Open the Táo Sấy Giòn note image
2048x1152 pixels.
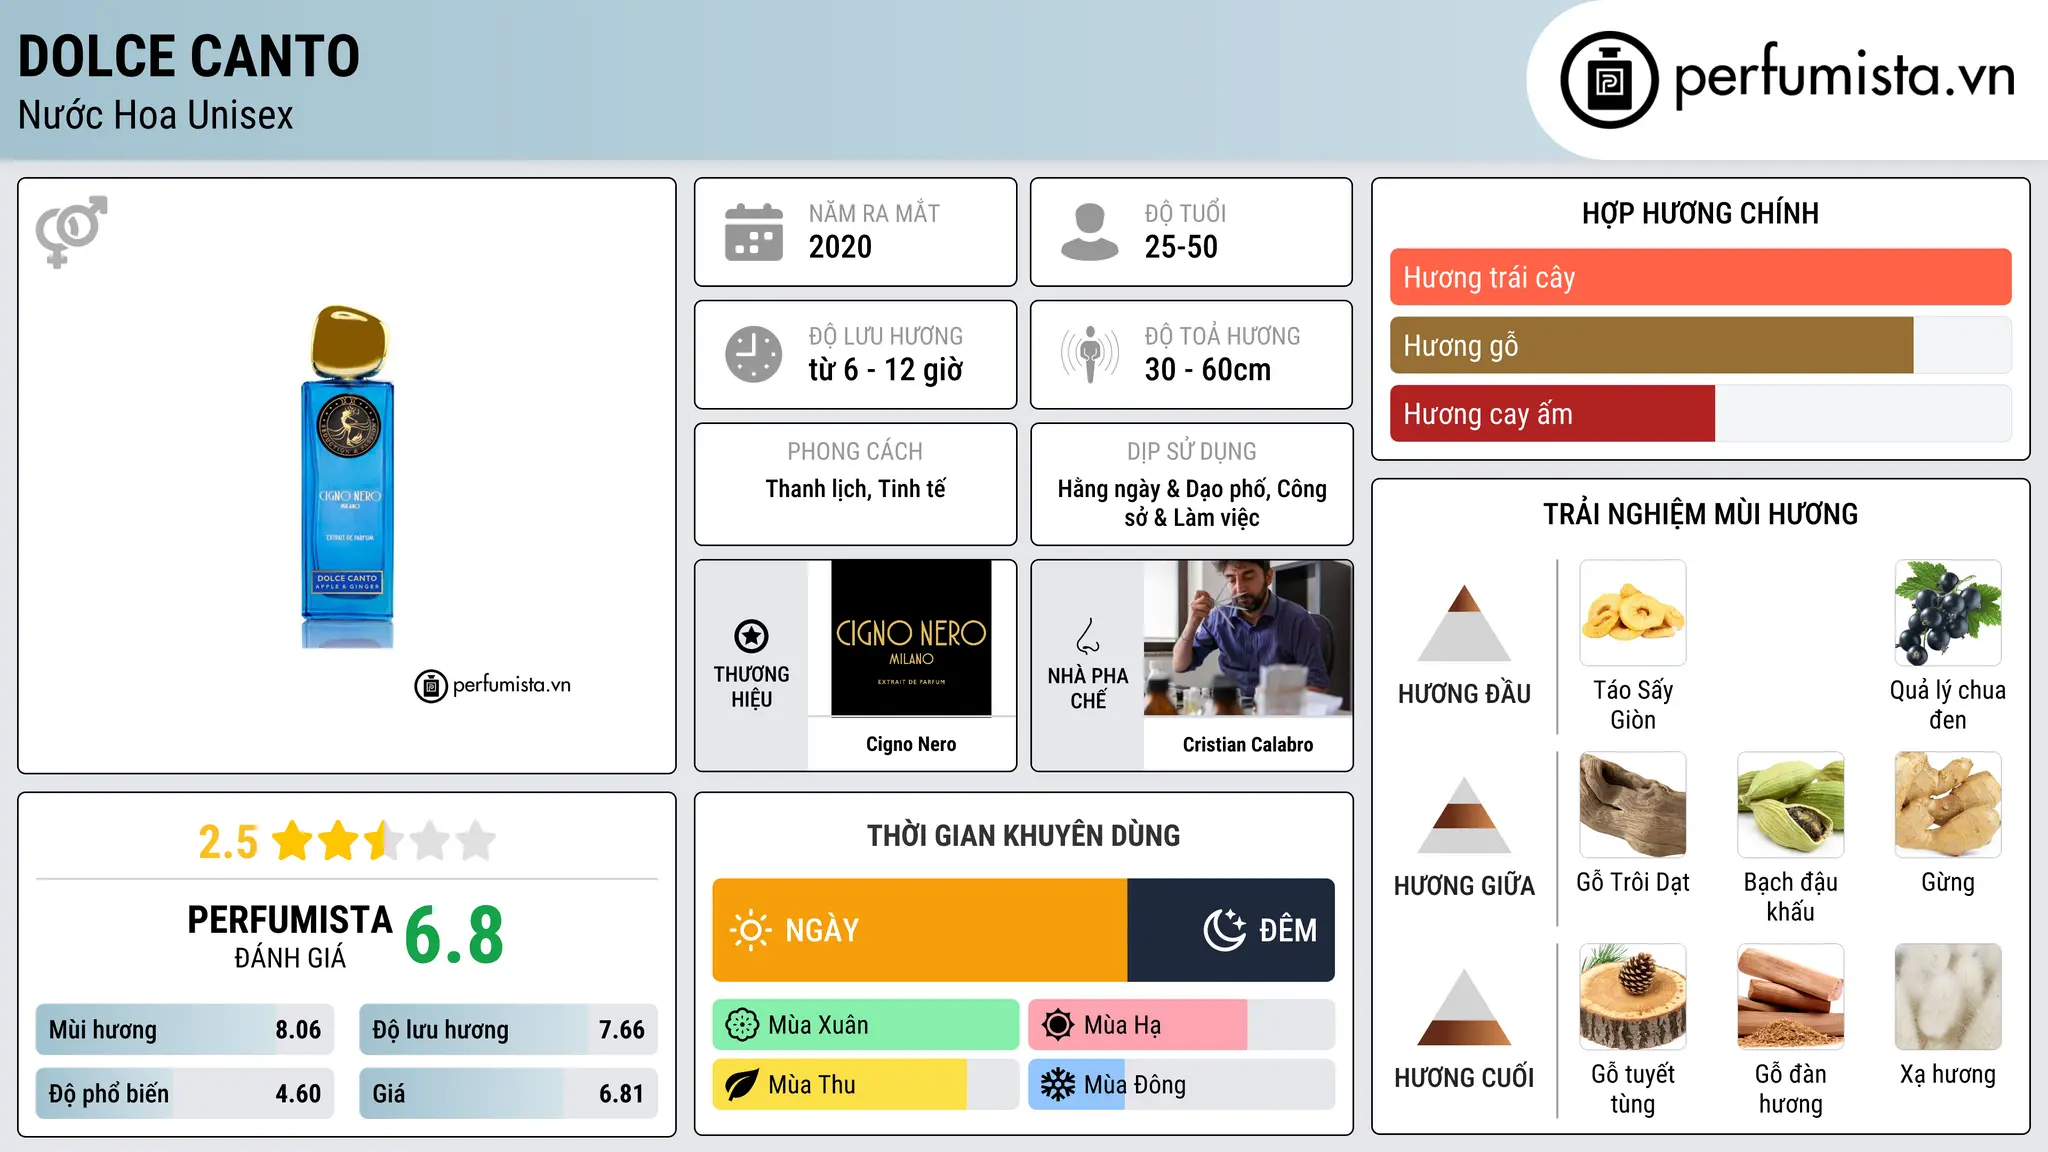1633,613
